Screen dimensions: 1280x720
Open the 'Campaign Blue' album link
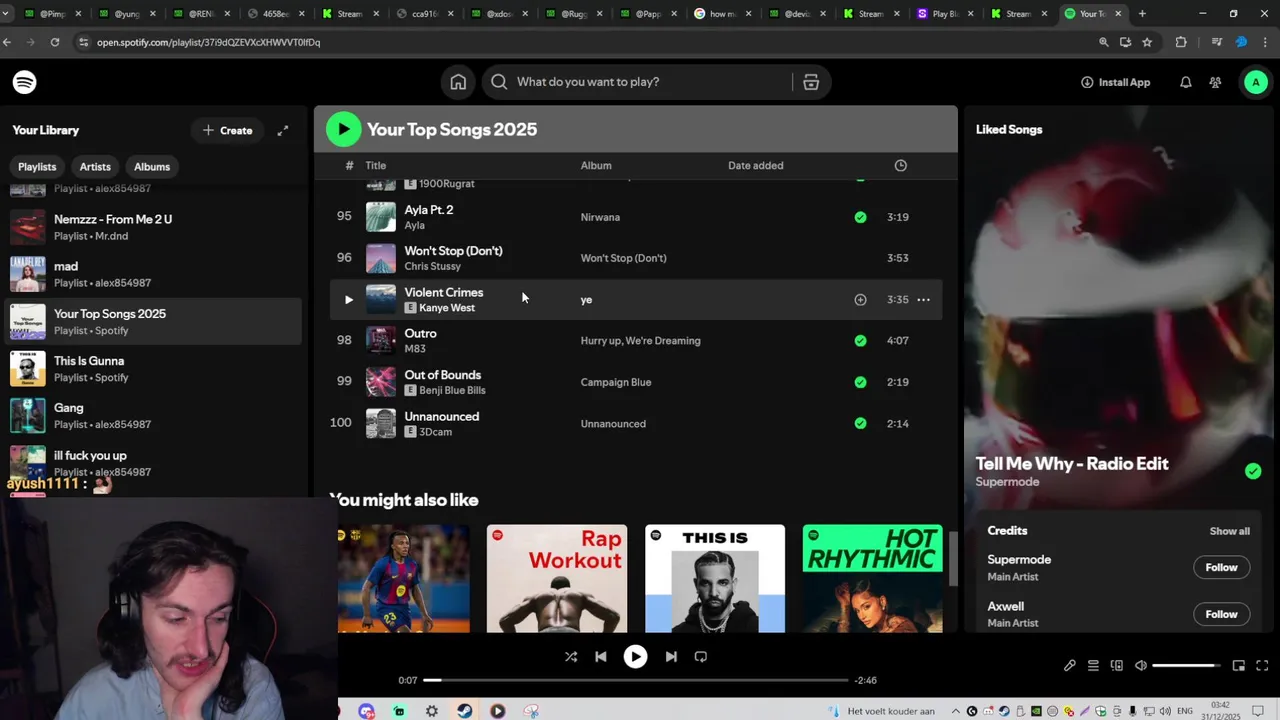[615, 382]
